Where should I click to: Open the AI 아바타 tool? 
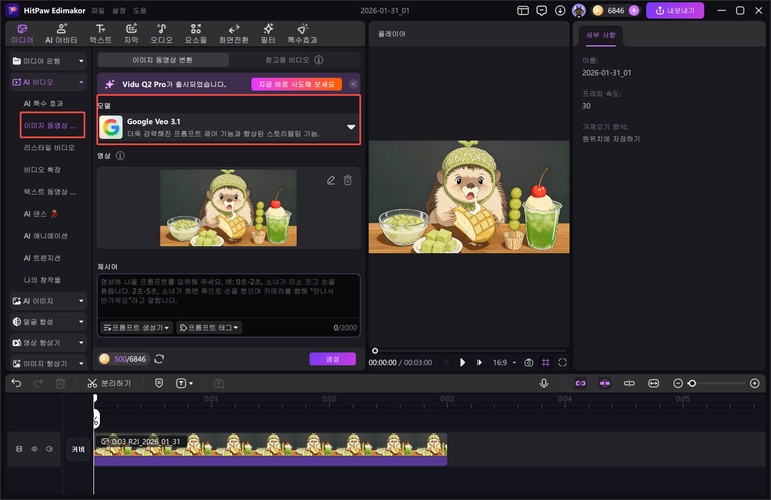coord(61,33)
